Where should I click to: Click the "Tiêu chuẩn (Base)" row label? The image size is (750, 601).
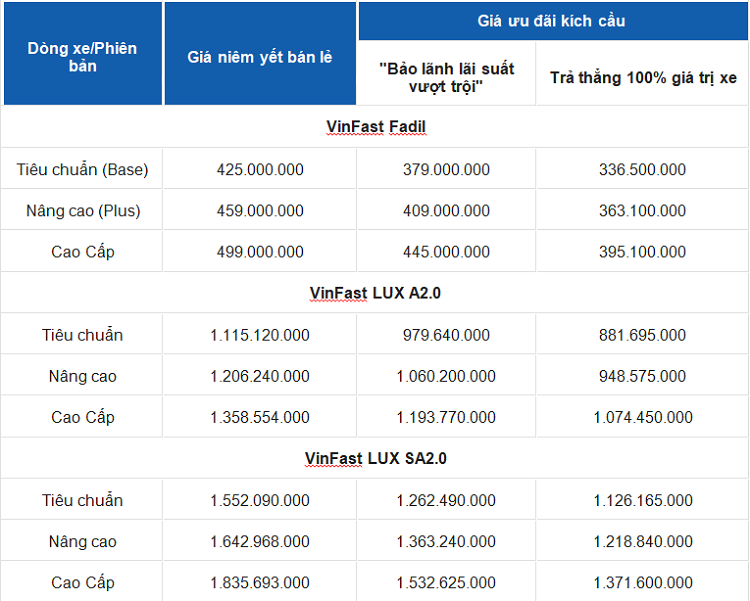[82, 170]
